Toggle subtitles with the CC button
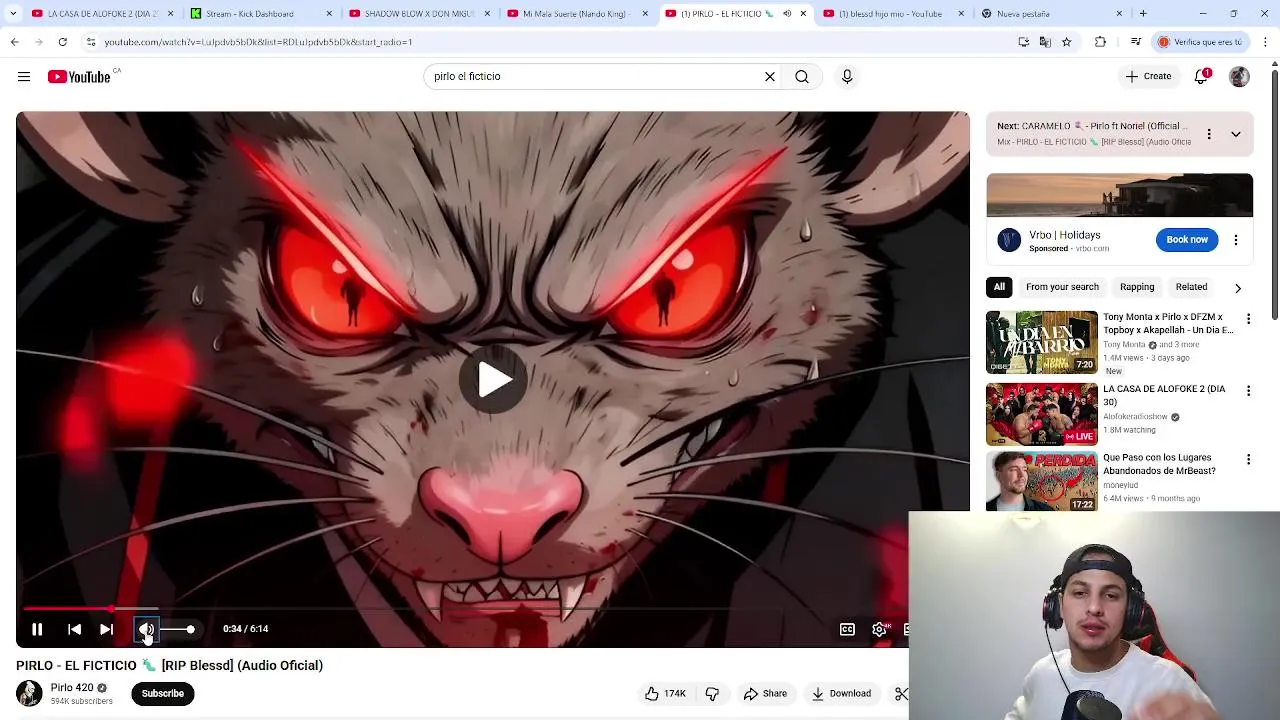Screen dimensions: 1280x720 point(847,629)
